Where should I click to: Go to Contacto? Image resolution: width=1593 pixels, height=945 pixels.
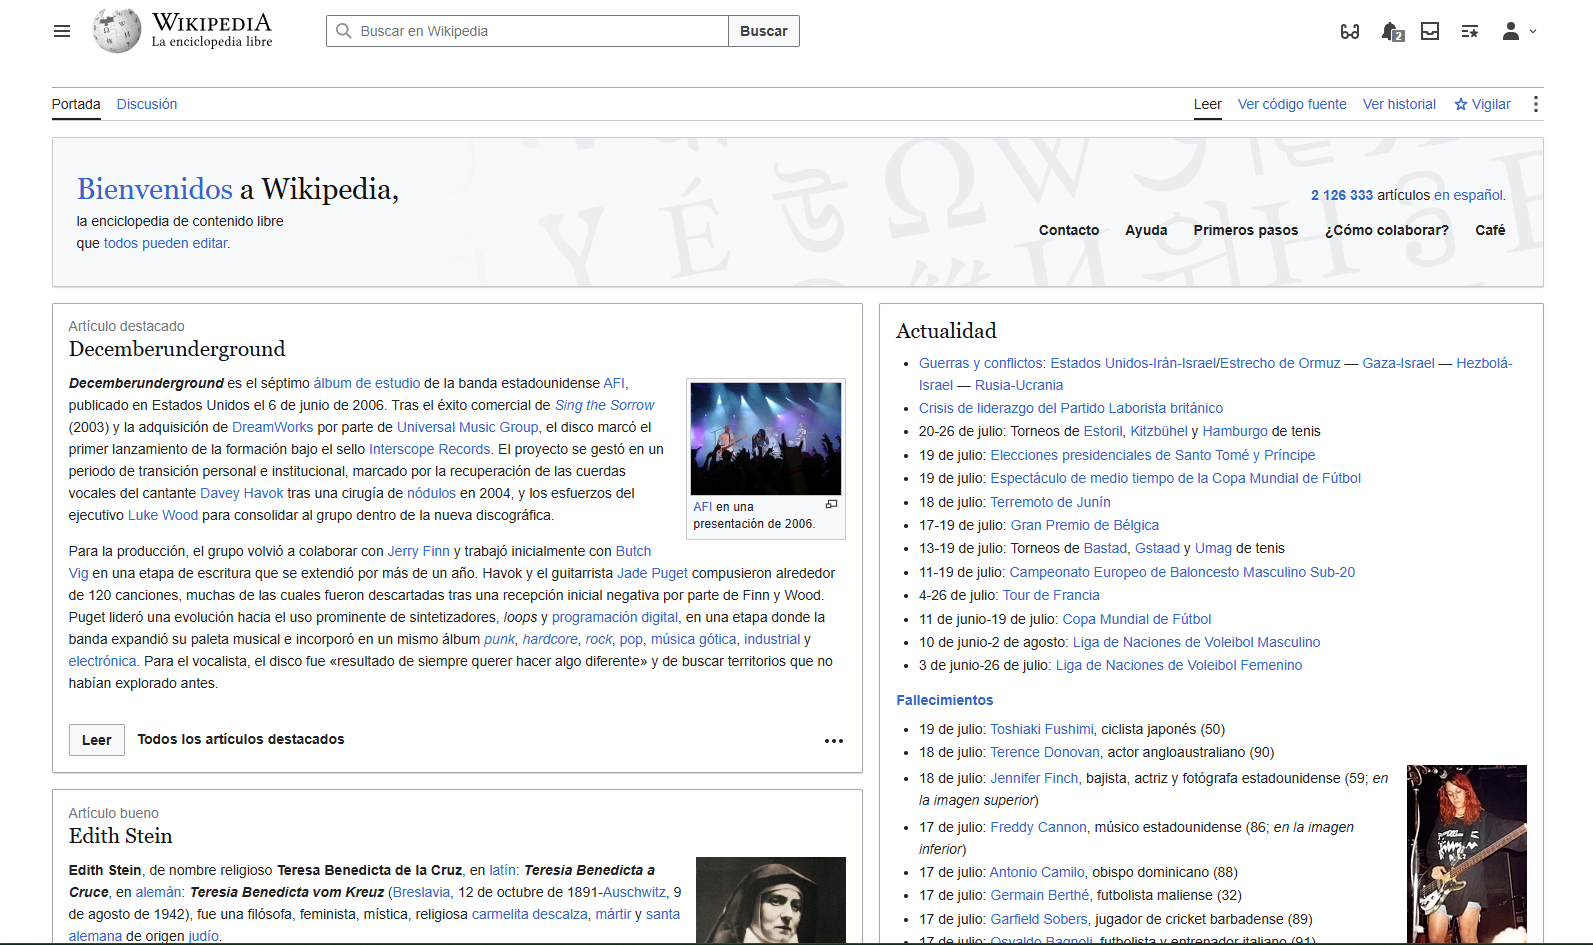pyautogui.click(x=1069, y=230)
